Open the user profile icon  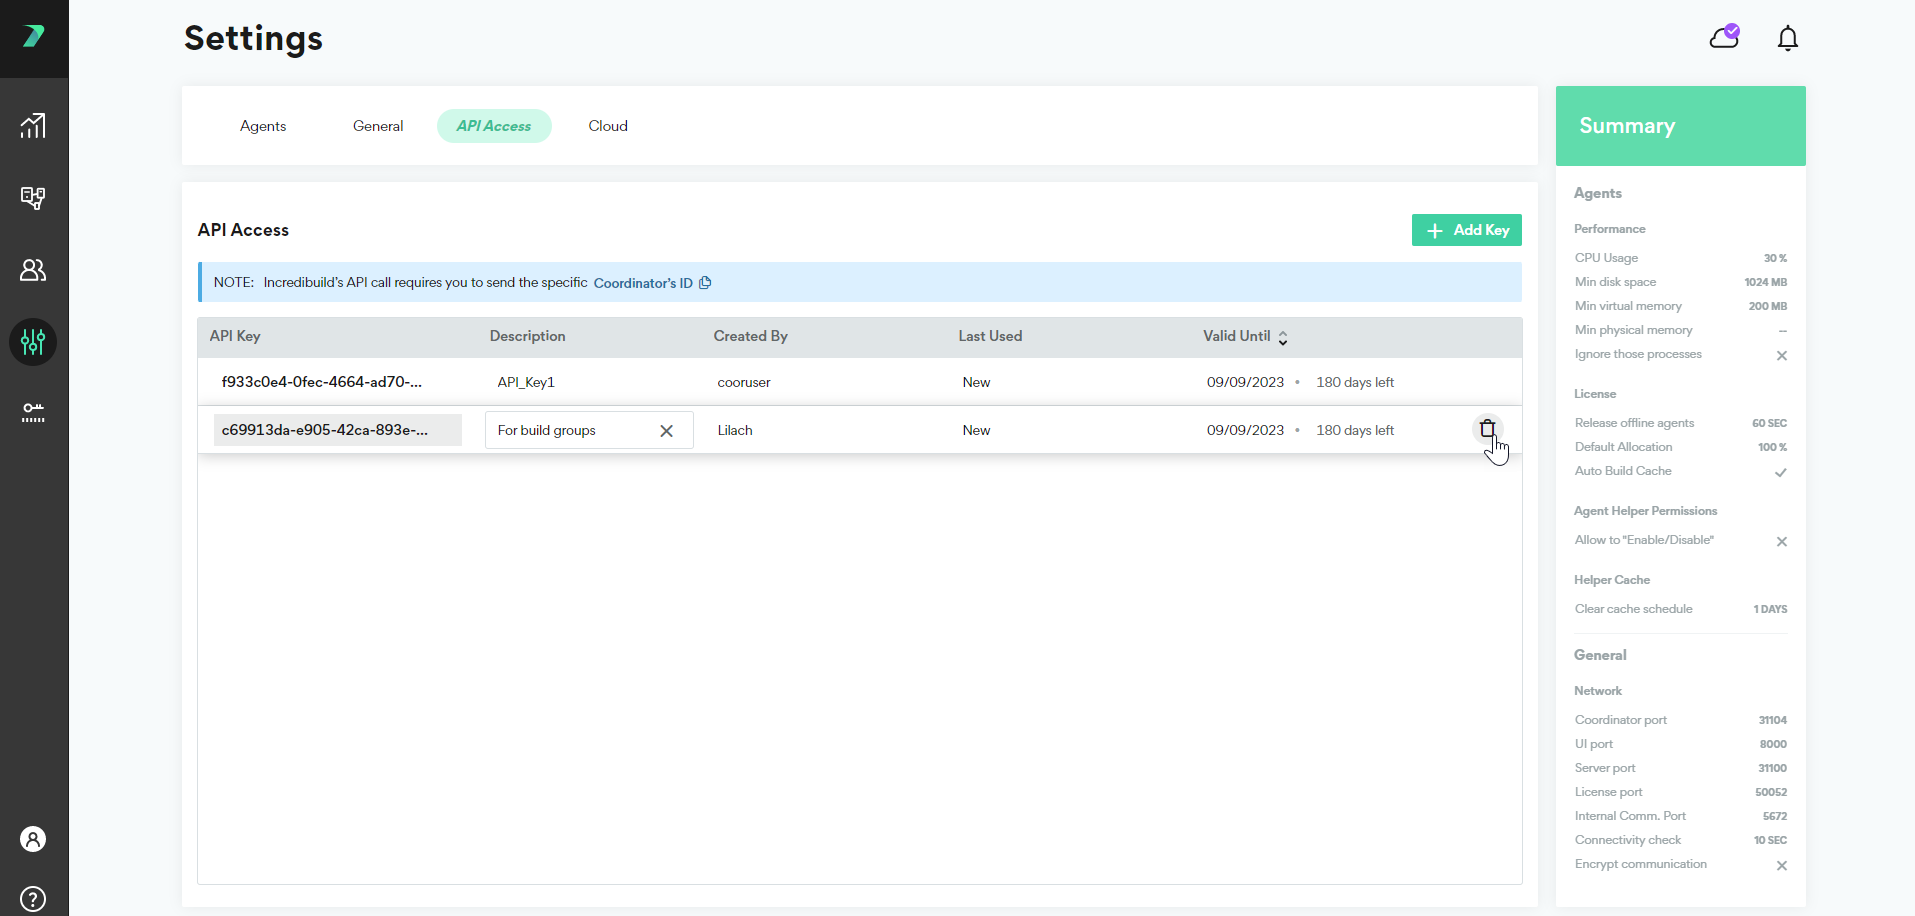click(x=33, y=839)
